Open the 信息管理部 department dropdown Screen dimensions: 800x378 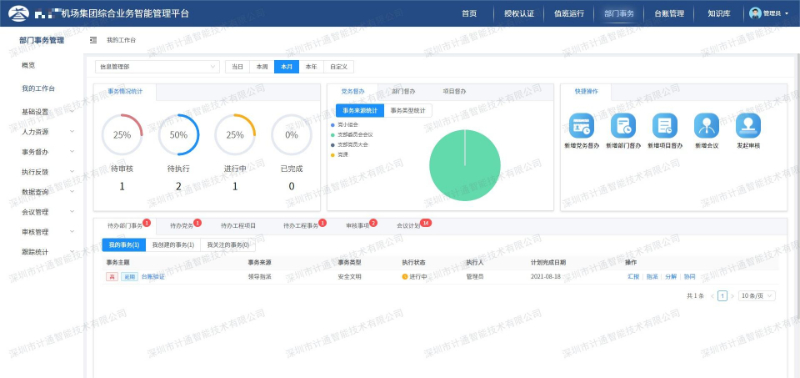click(x=157, y=67)
